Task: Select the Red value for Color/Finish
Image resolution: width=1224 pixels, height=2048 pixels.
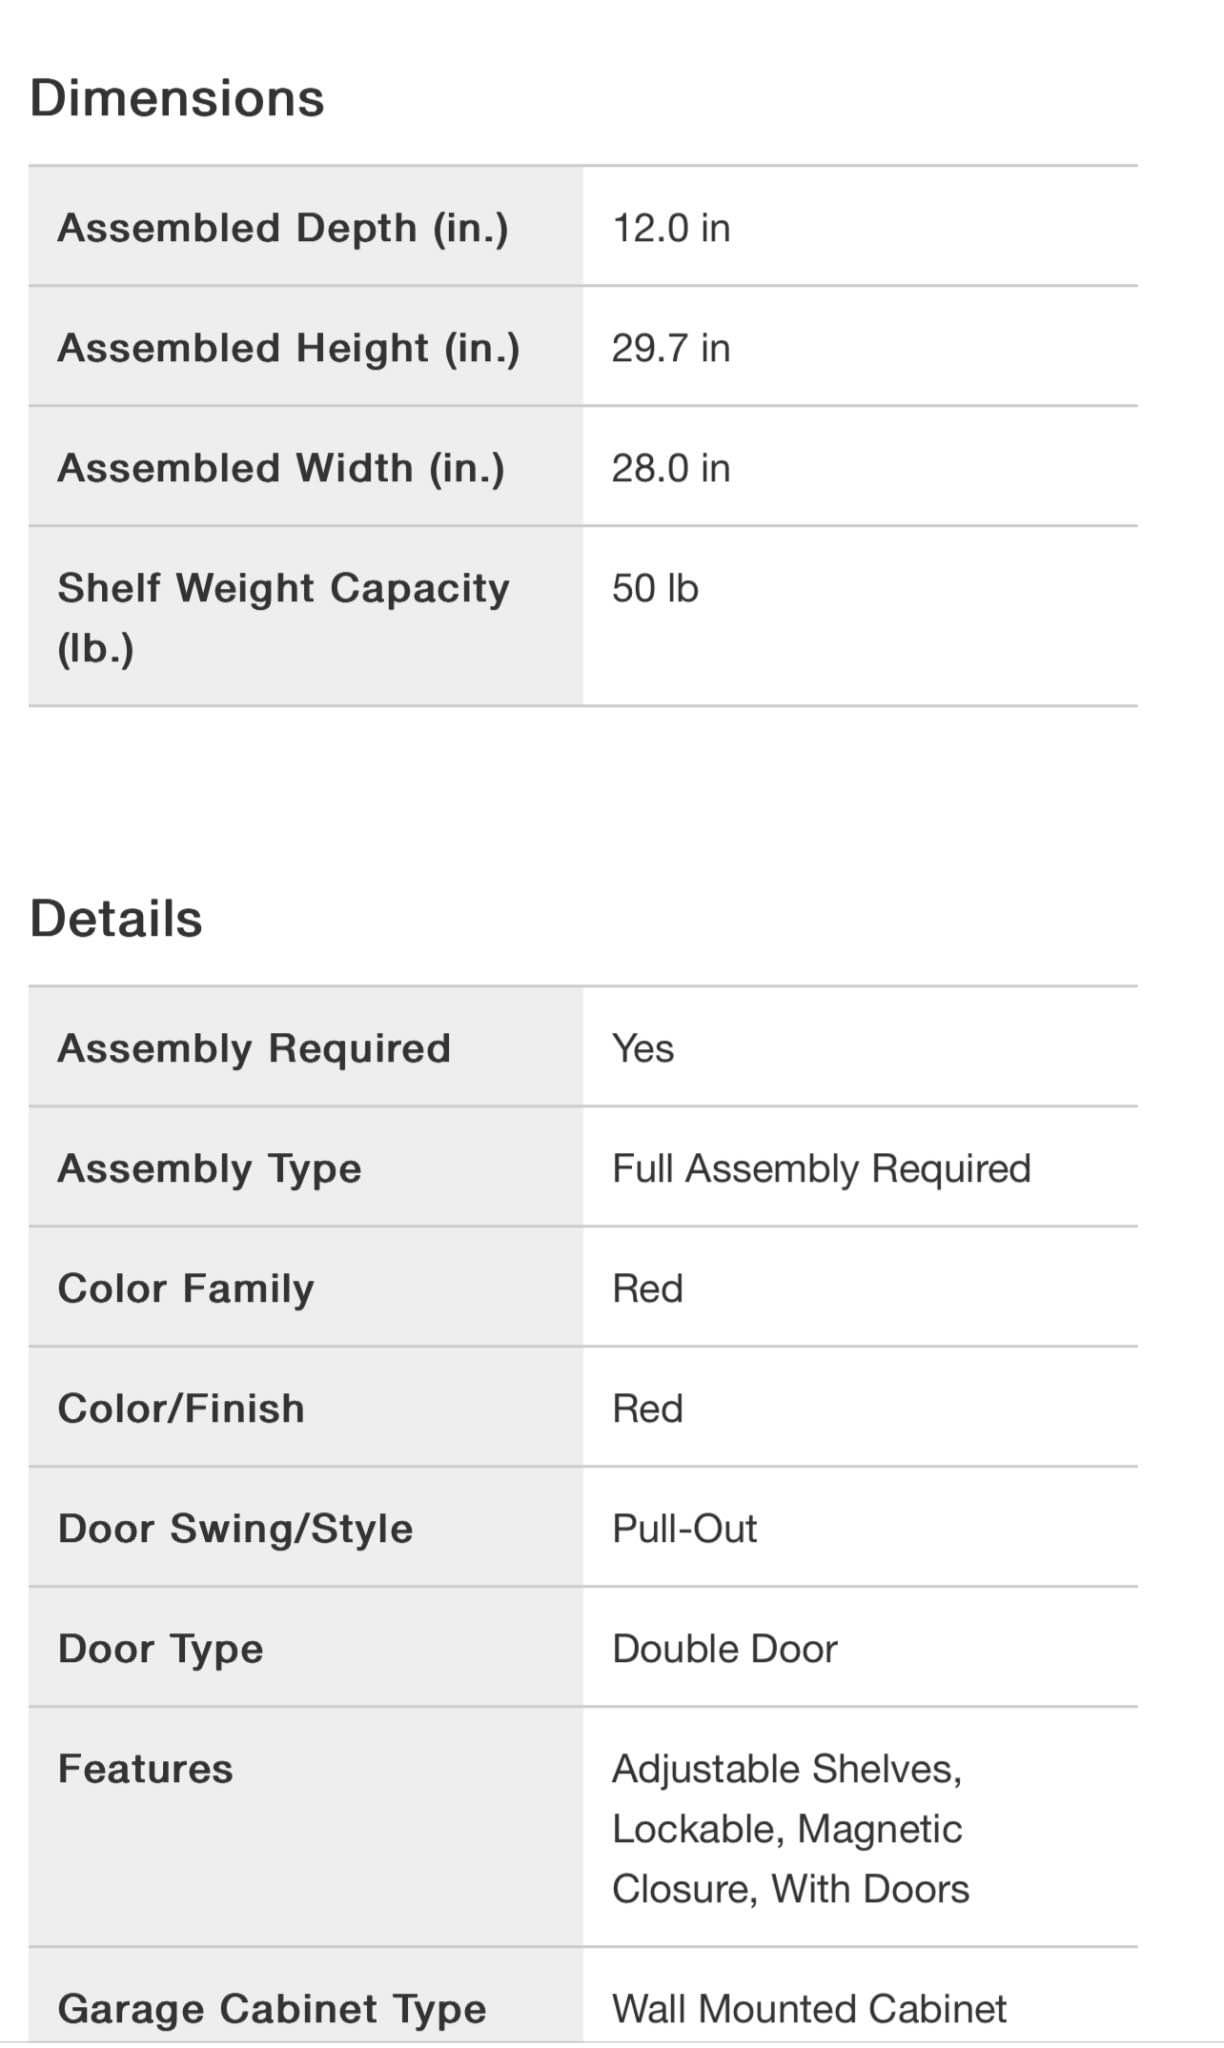Action: 648,1408
